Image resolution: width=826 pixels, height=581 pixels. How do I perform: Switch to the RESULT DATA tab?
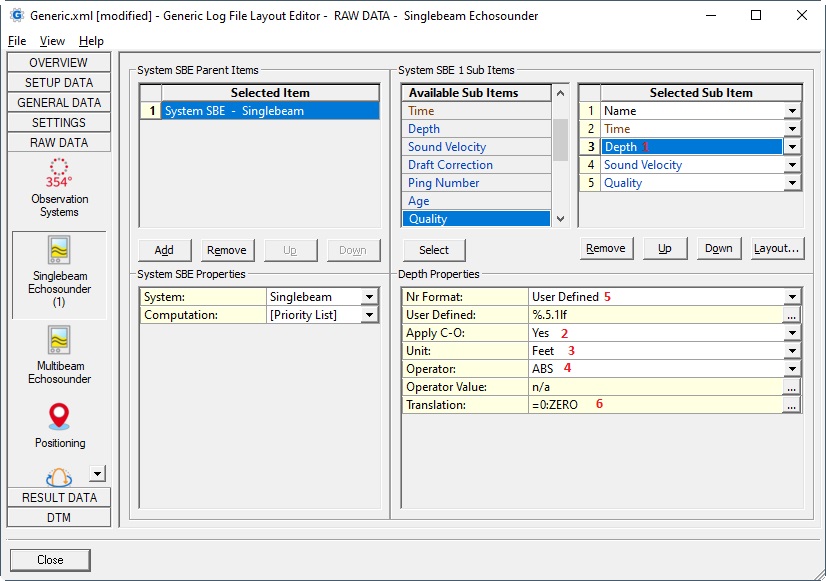[59, 497]
